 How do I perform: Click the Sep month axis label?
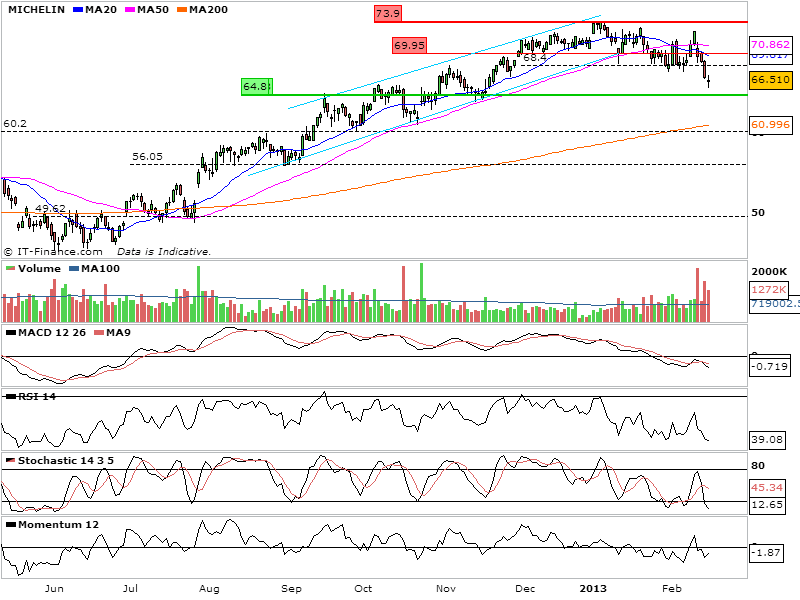(x=291, y=589)
